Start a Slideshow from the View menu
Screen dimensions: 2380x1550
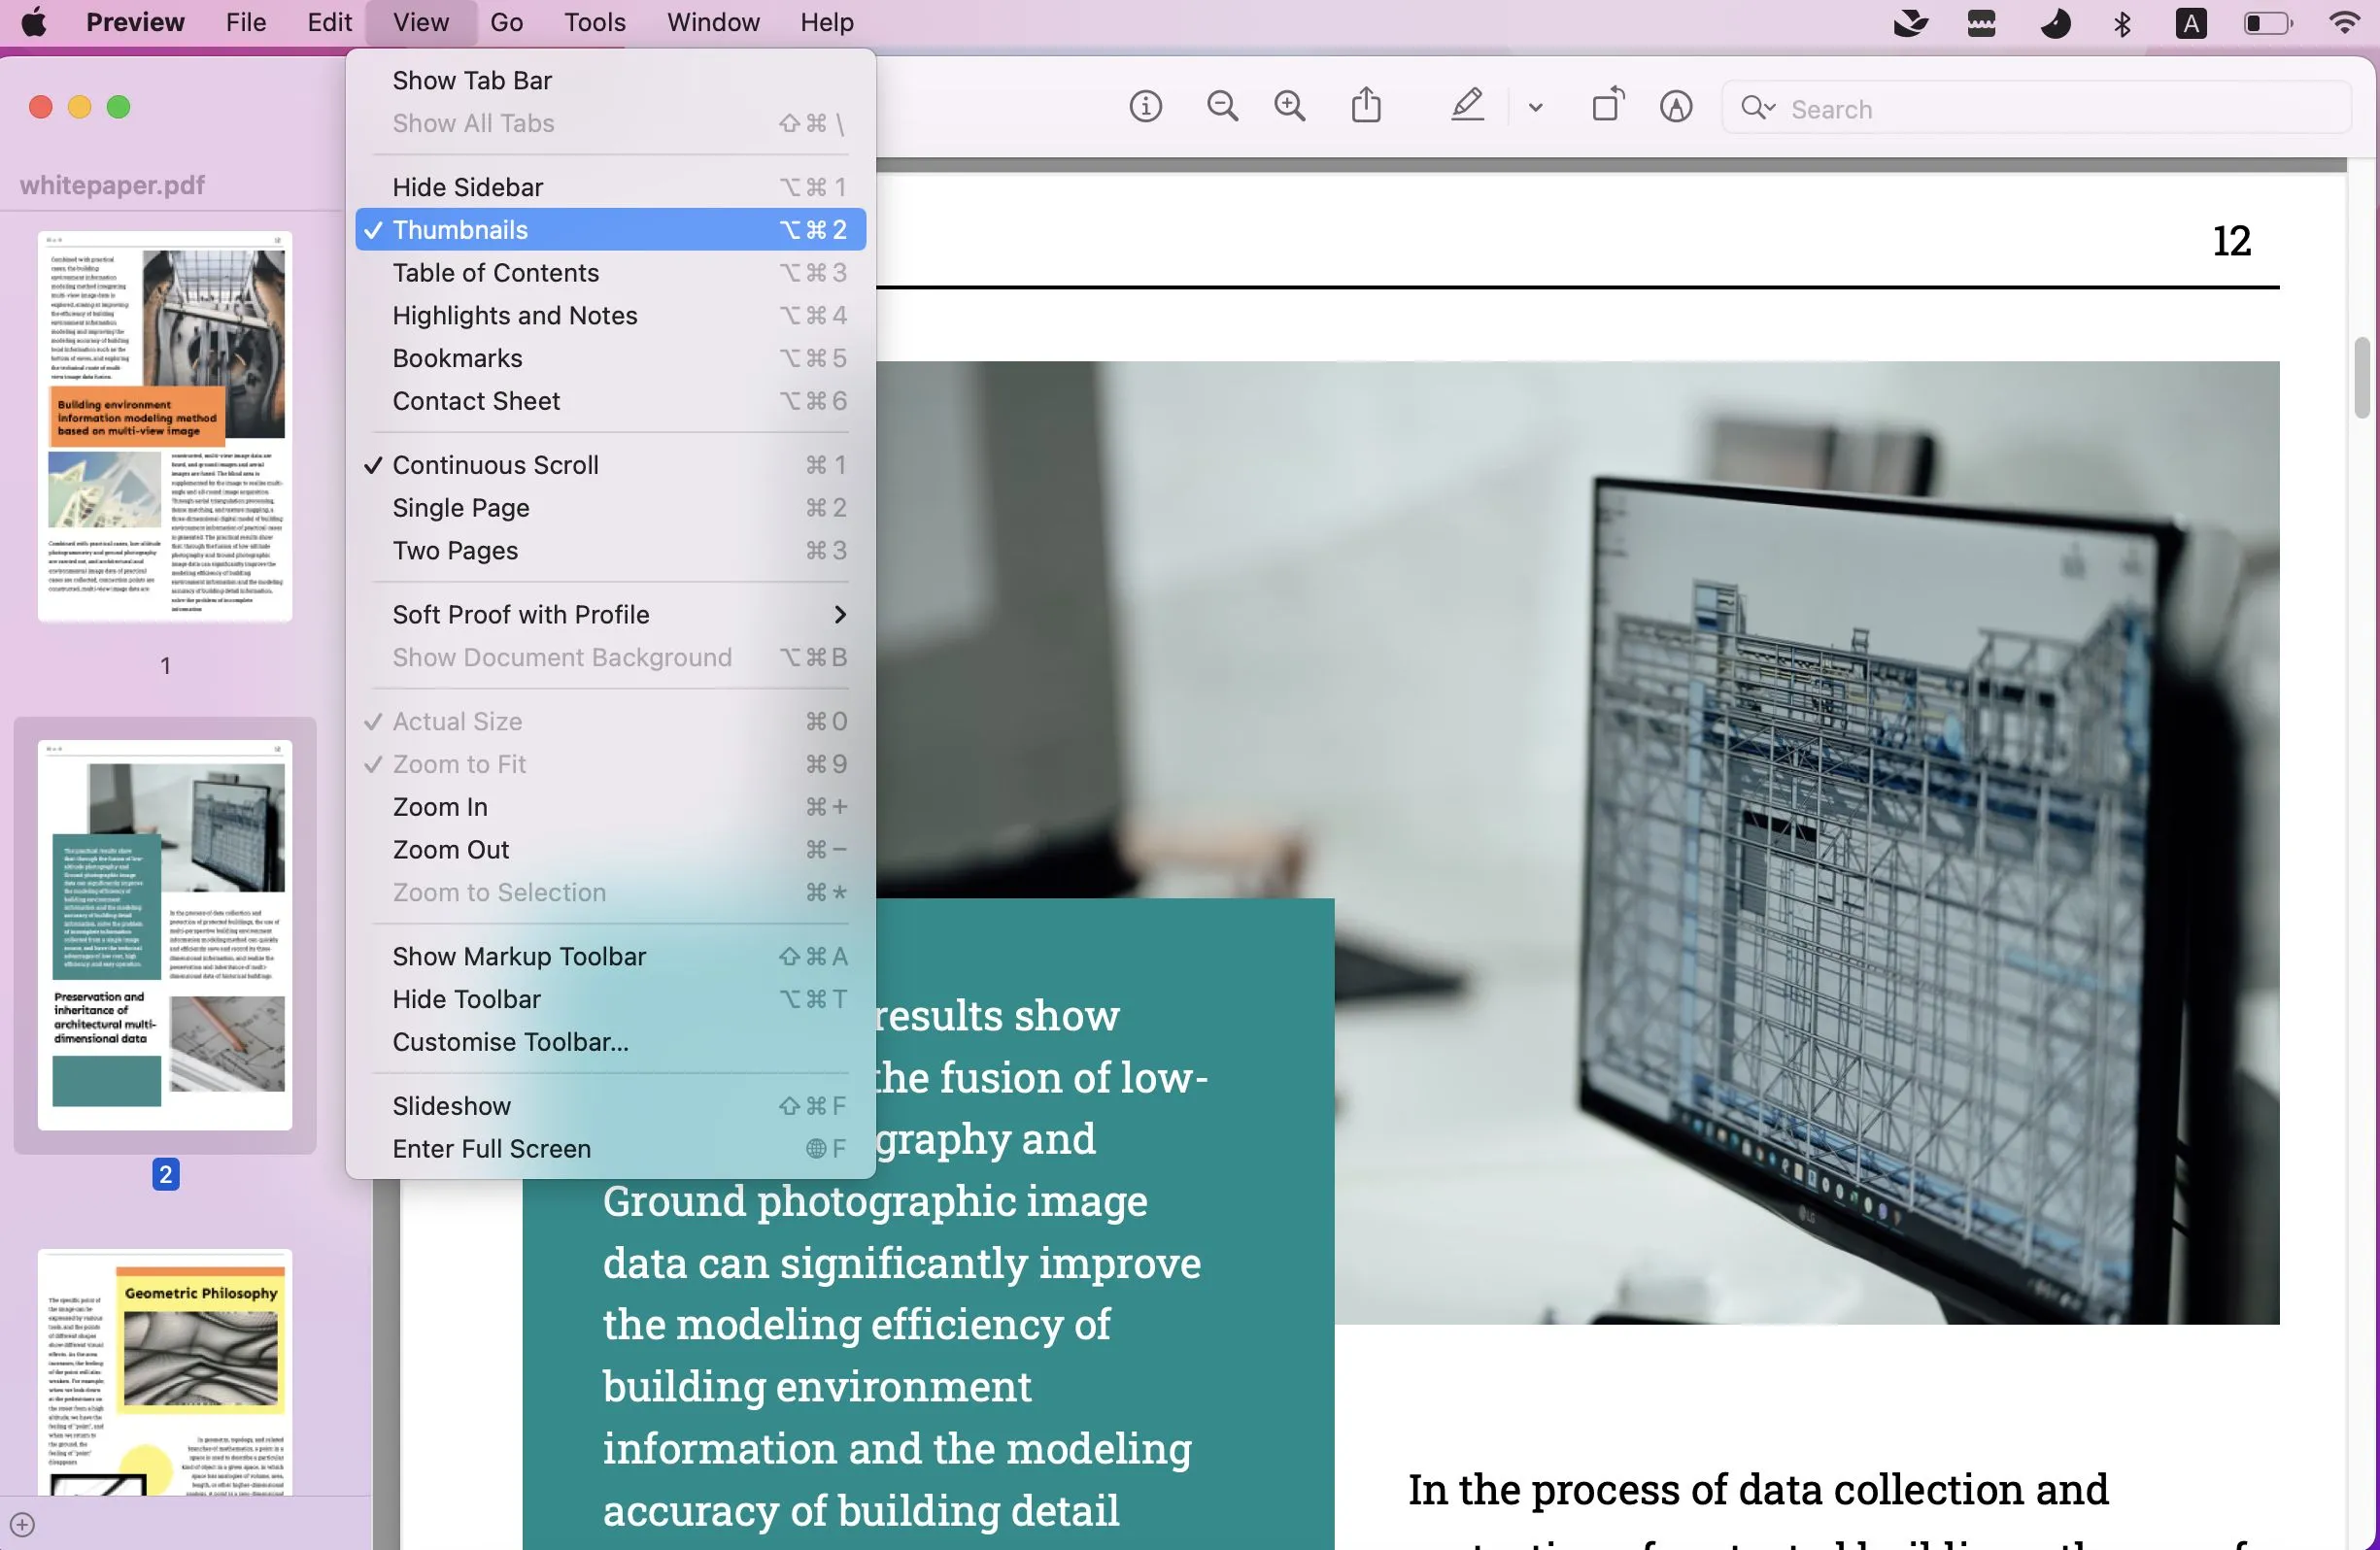tap(452, 1105)
